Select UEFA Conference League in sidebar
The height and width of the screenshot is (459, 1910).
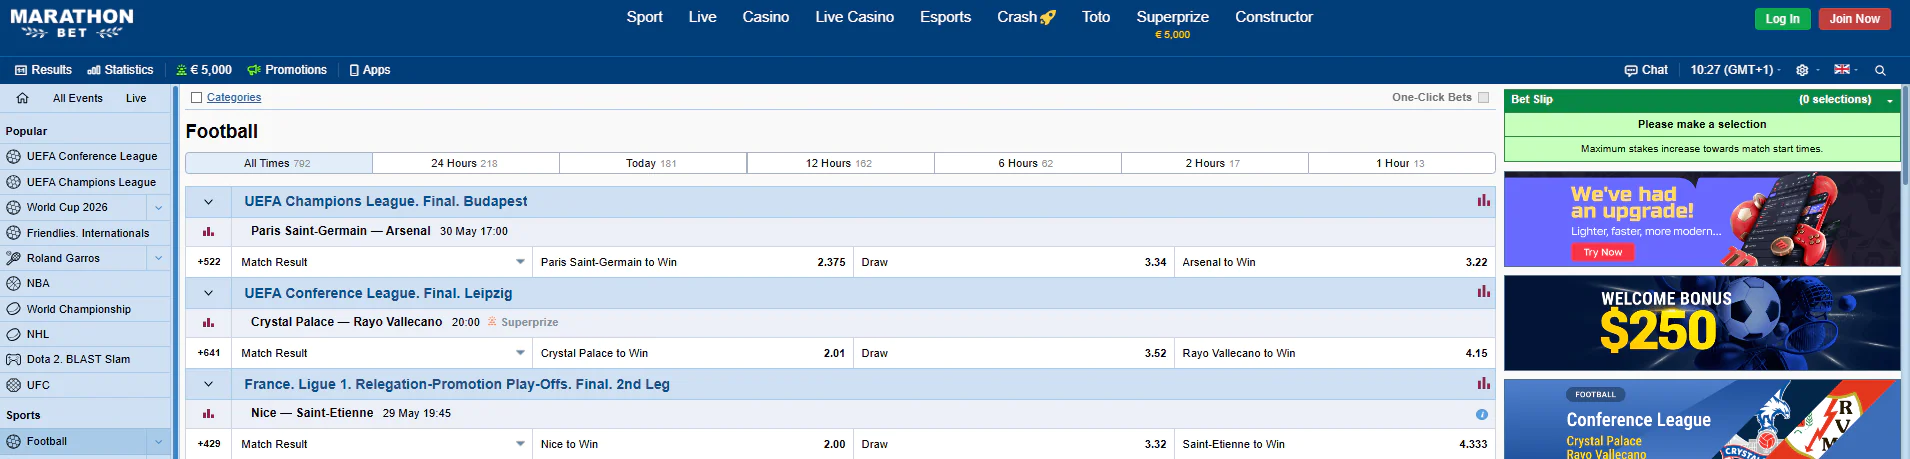92,156
